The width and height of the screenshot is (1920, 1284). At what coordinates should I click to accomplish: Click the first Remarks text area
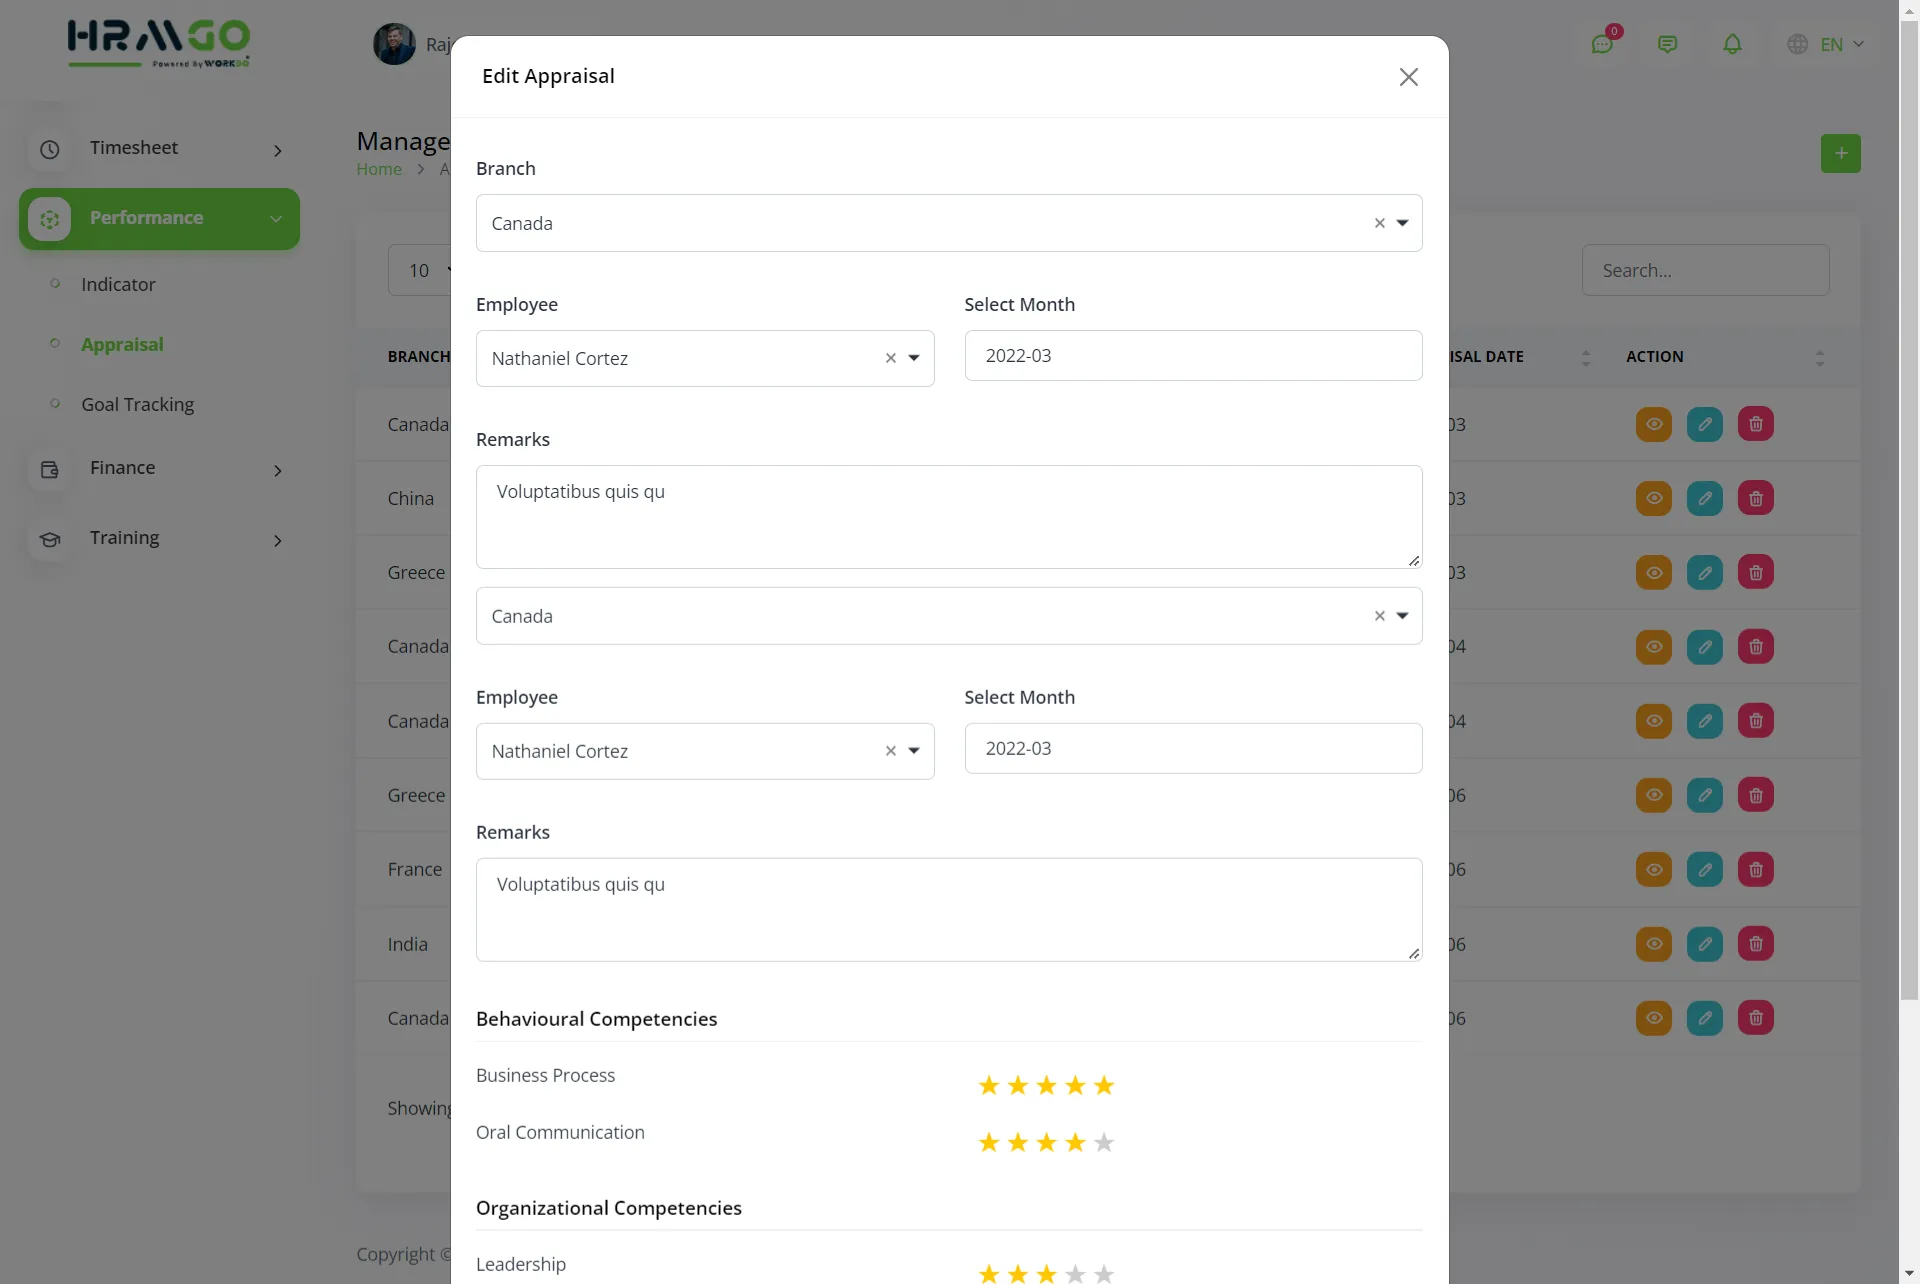[x=948, y=517]
